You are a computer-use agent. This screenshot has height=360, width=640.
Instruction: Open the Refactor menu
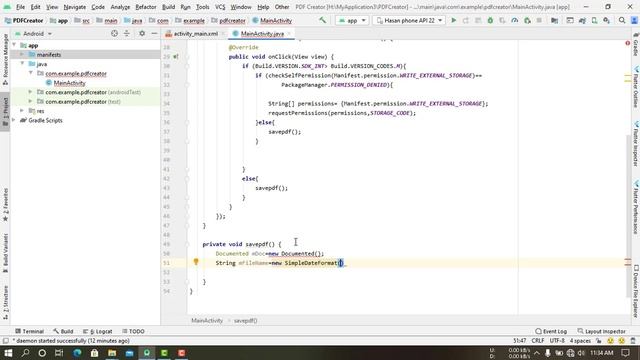pyautogui.click(x=146, y=7)
